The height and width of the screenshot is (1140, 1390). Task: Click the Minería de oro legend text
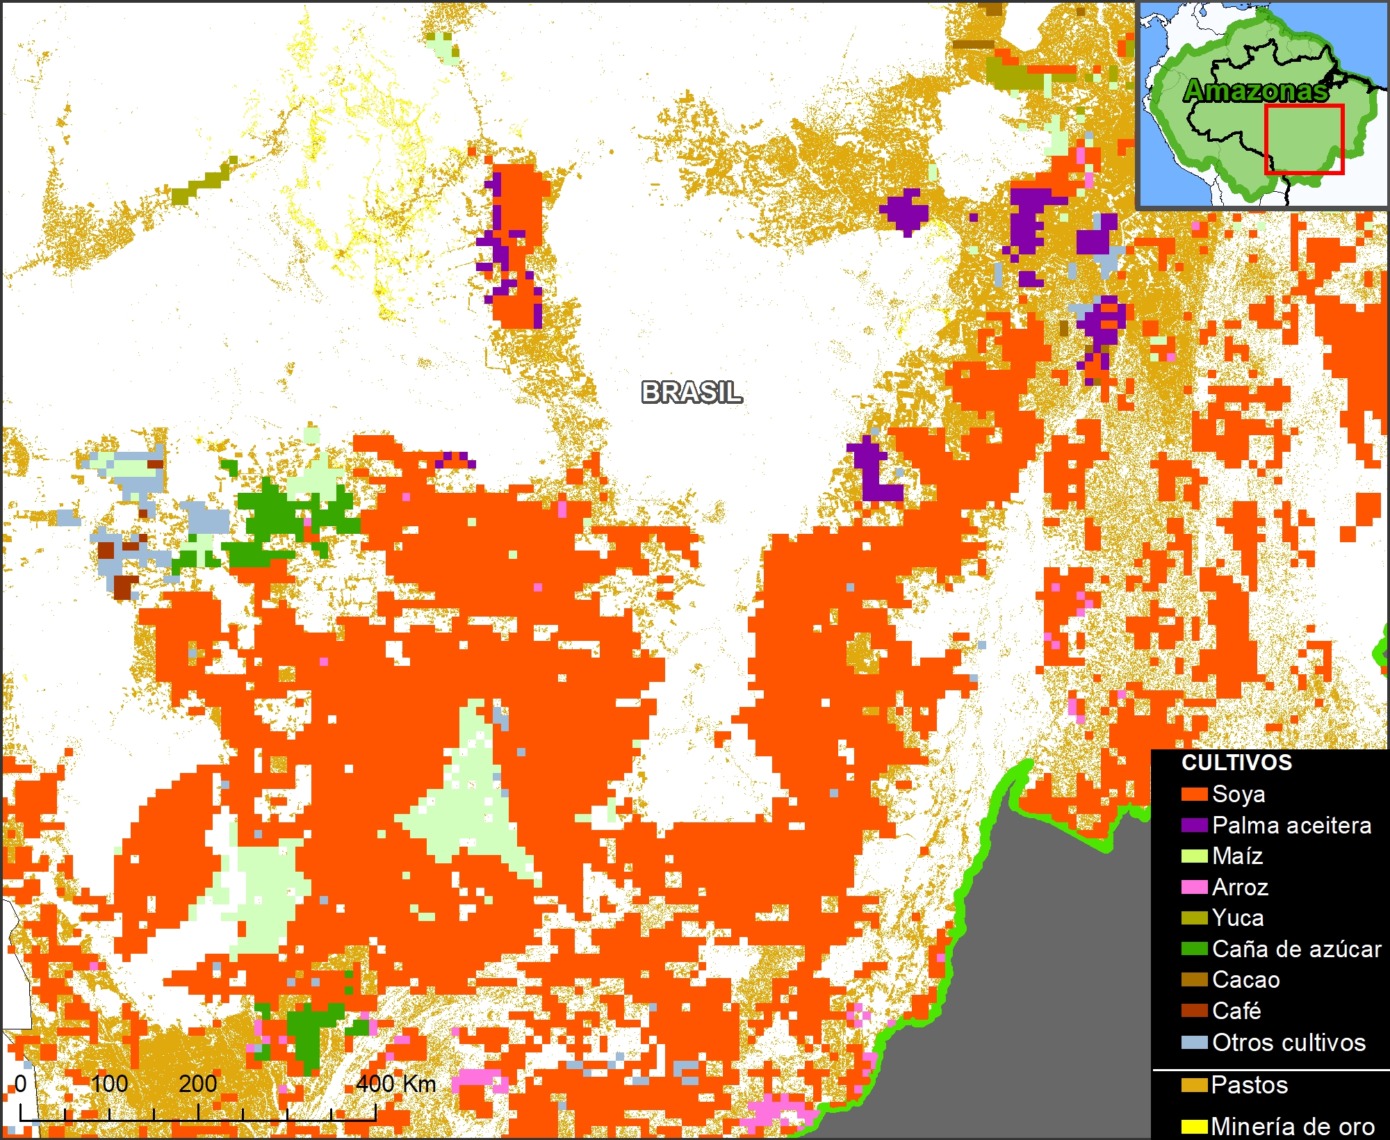(x=1291, y=1127)
